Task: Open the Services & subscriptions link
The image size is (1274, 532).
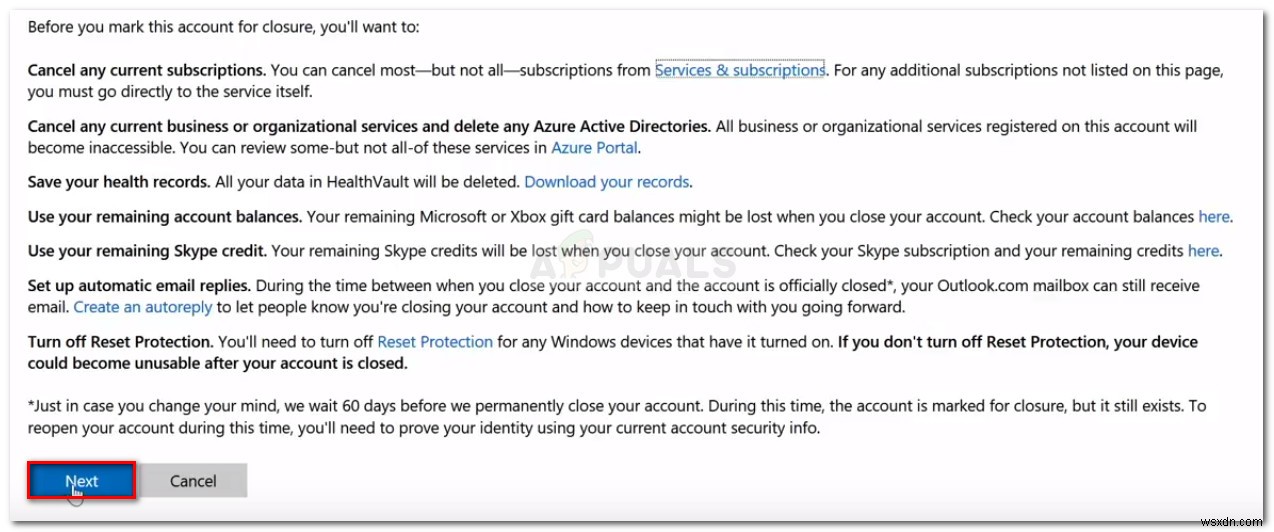Action: pyautogui.click(x=740, y=70)
